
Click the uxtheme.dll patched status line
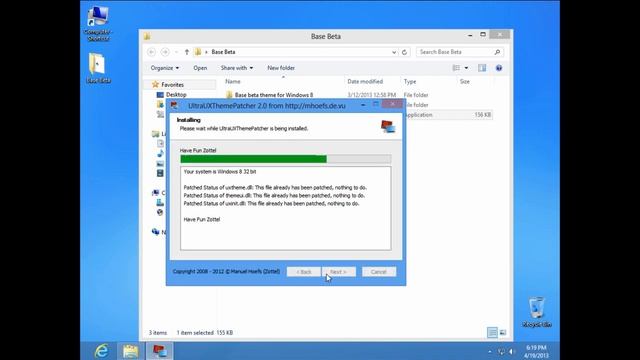pyautogui.click(x=275, y=188)
